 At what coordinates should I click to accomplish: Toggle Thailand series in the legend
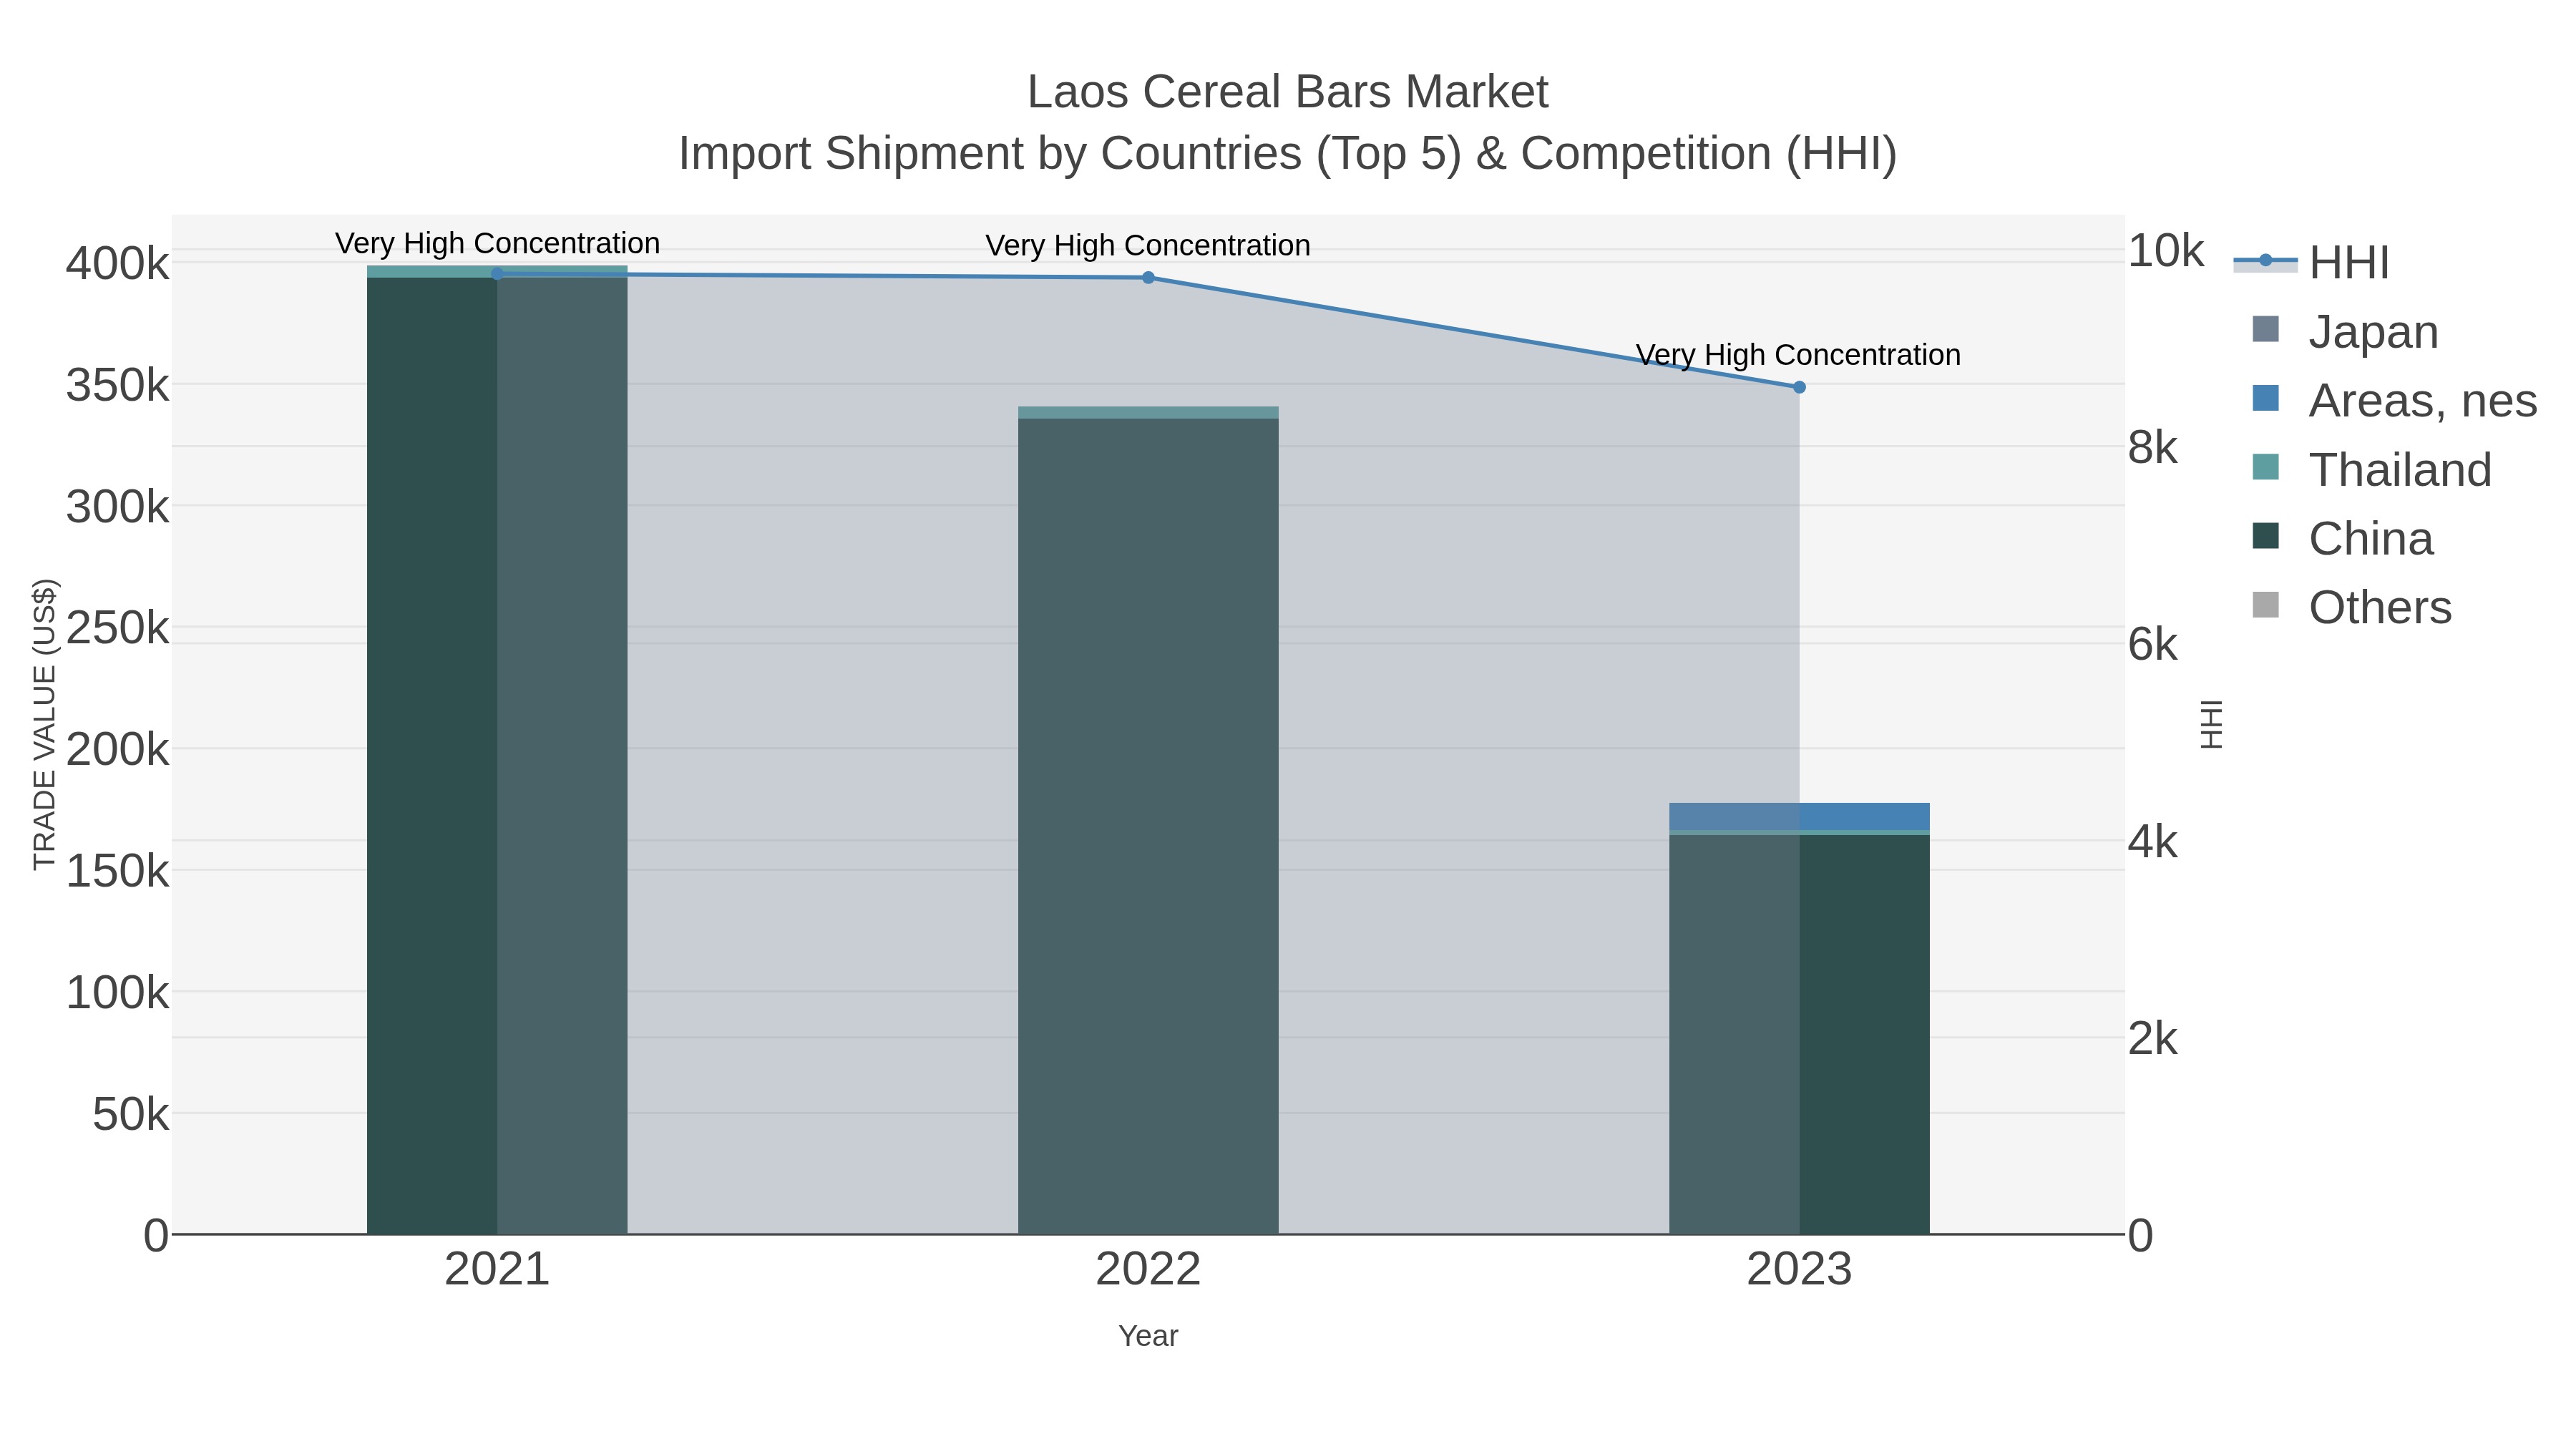coord(2371,469)
